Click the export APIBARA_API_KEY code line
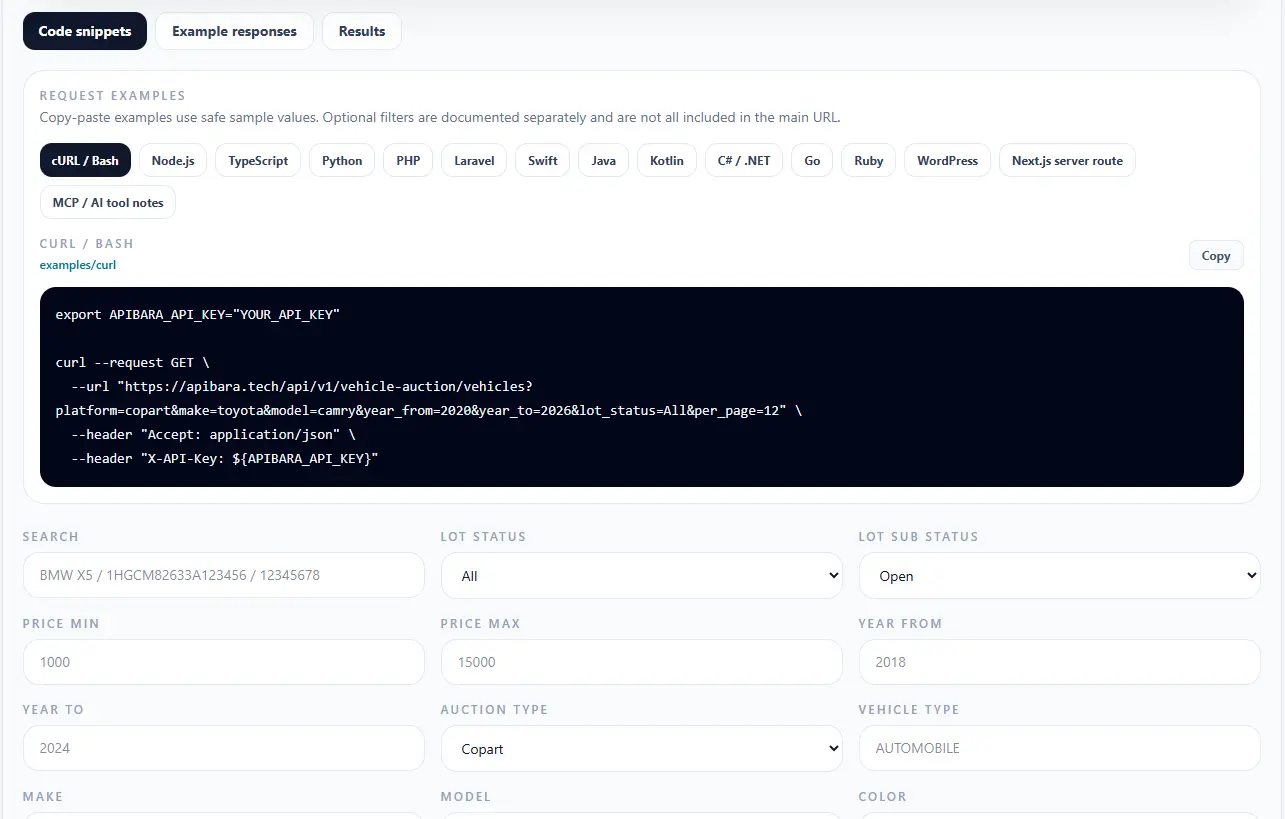Image resolution: width=1285 pixels, height=819 pixels. pos(198,314)
